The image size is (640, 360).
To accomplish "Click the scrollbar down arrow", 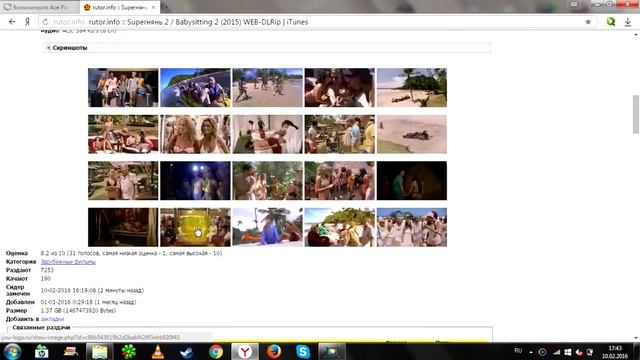I will point(636,338).
